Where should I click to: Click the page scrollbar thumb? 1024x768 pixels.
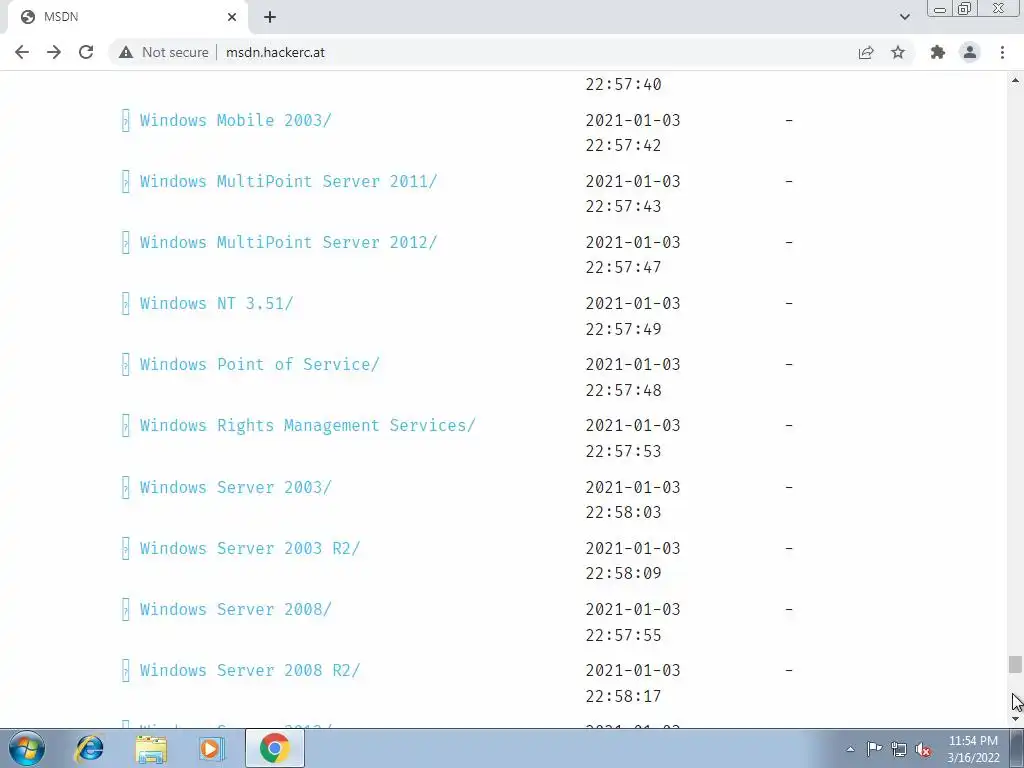[1014, 665]
